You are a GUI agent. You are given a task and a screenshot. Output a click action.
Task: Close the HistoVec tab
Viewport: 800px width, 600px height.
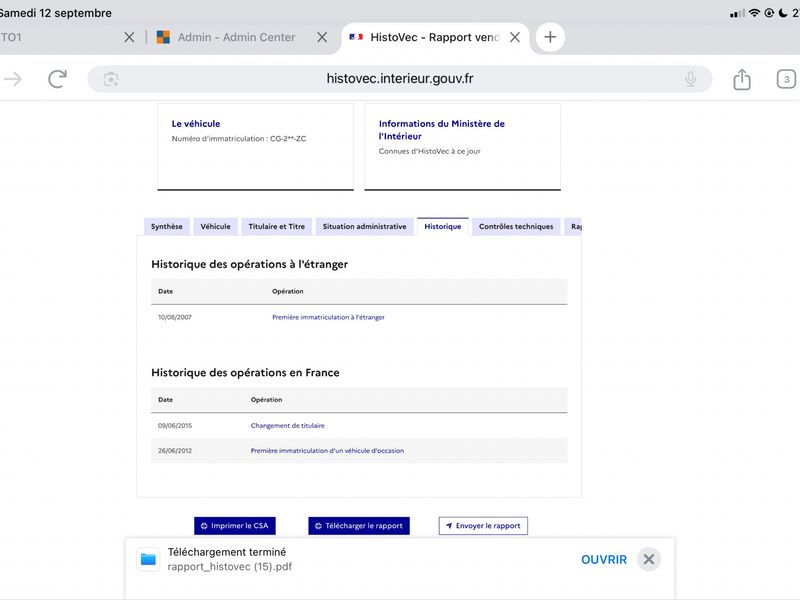tap(515, 37)
